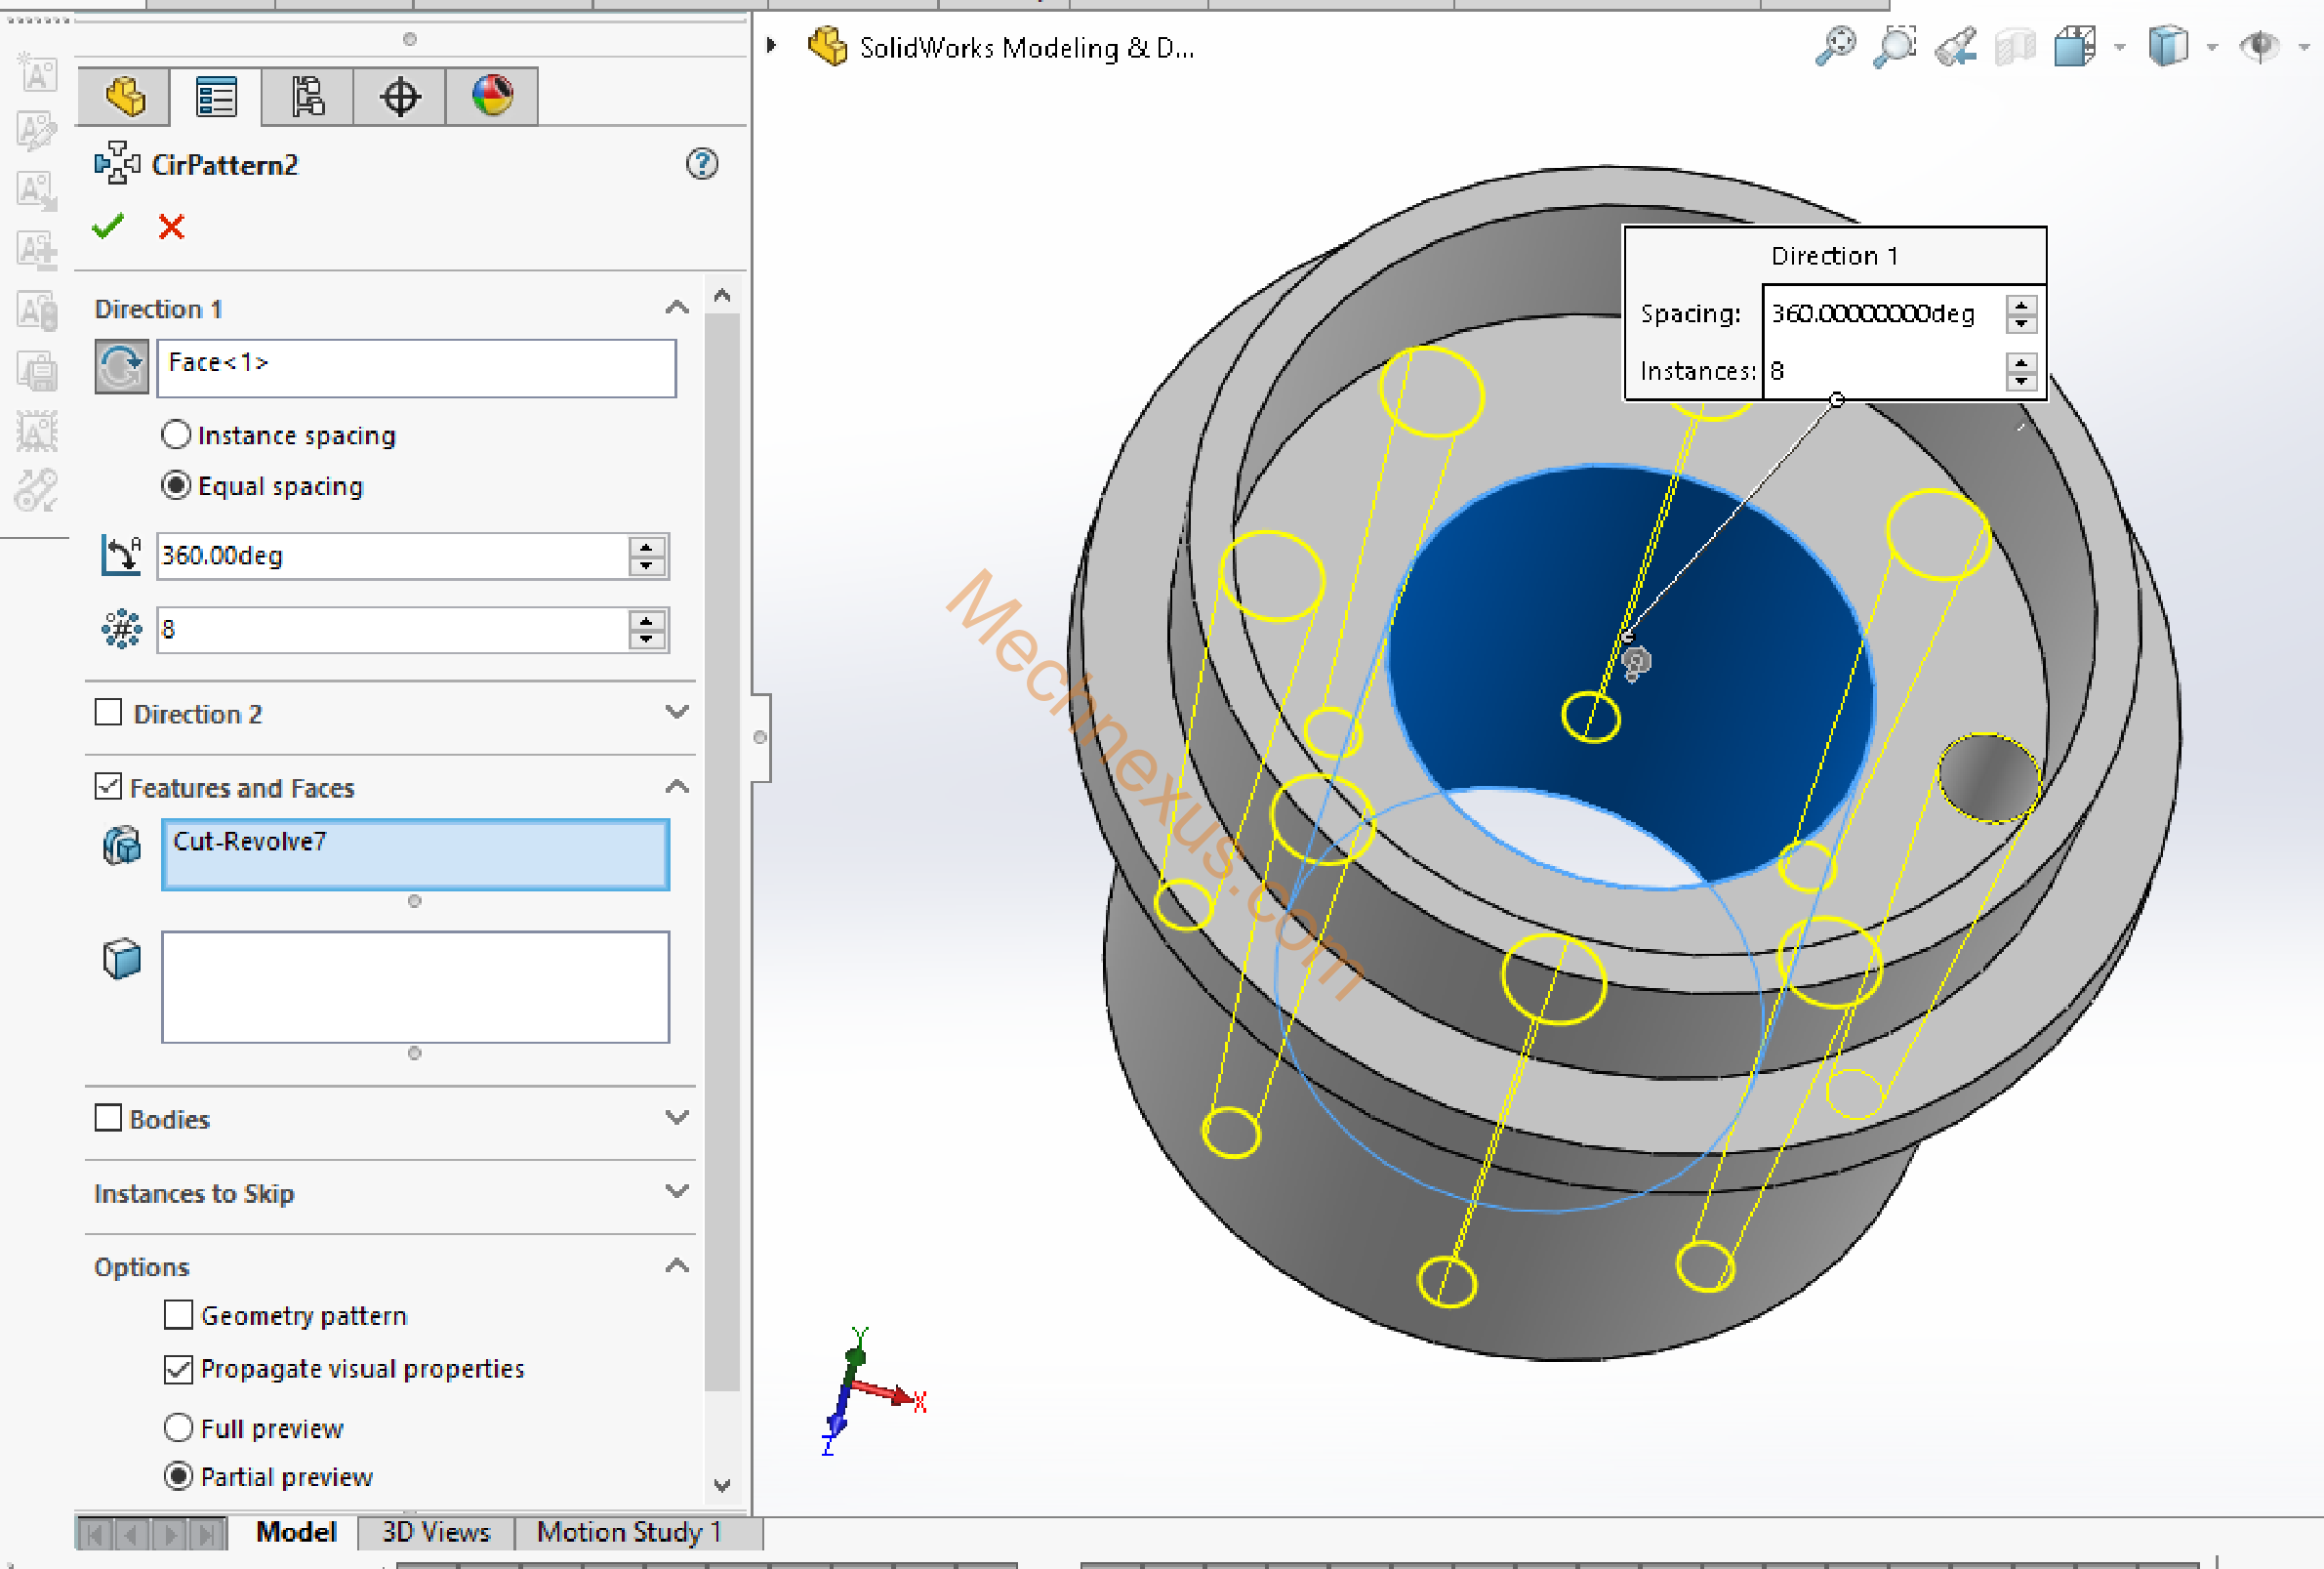Select the Instance spacing radio button

tap(176, 435)
